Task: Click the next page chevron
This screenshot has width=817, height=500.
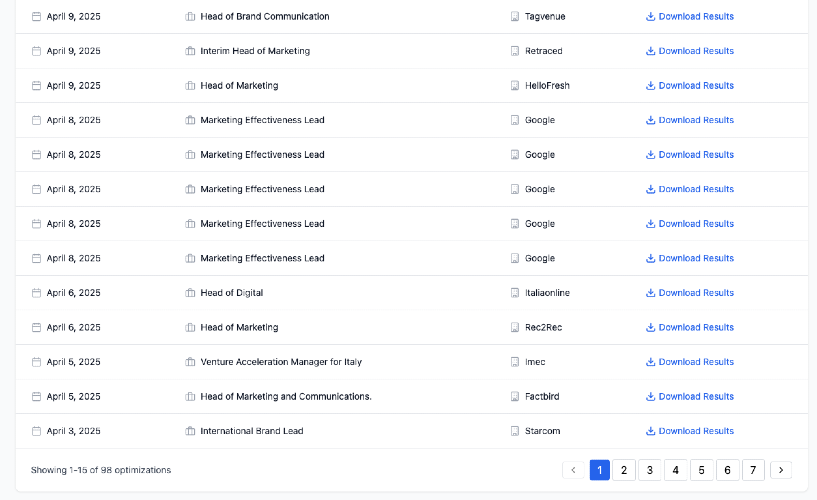Action: (x=781, y=470)
